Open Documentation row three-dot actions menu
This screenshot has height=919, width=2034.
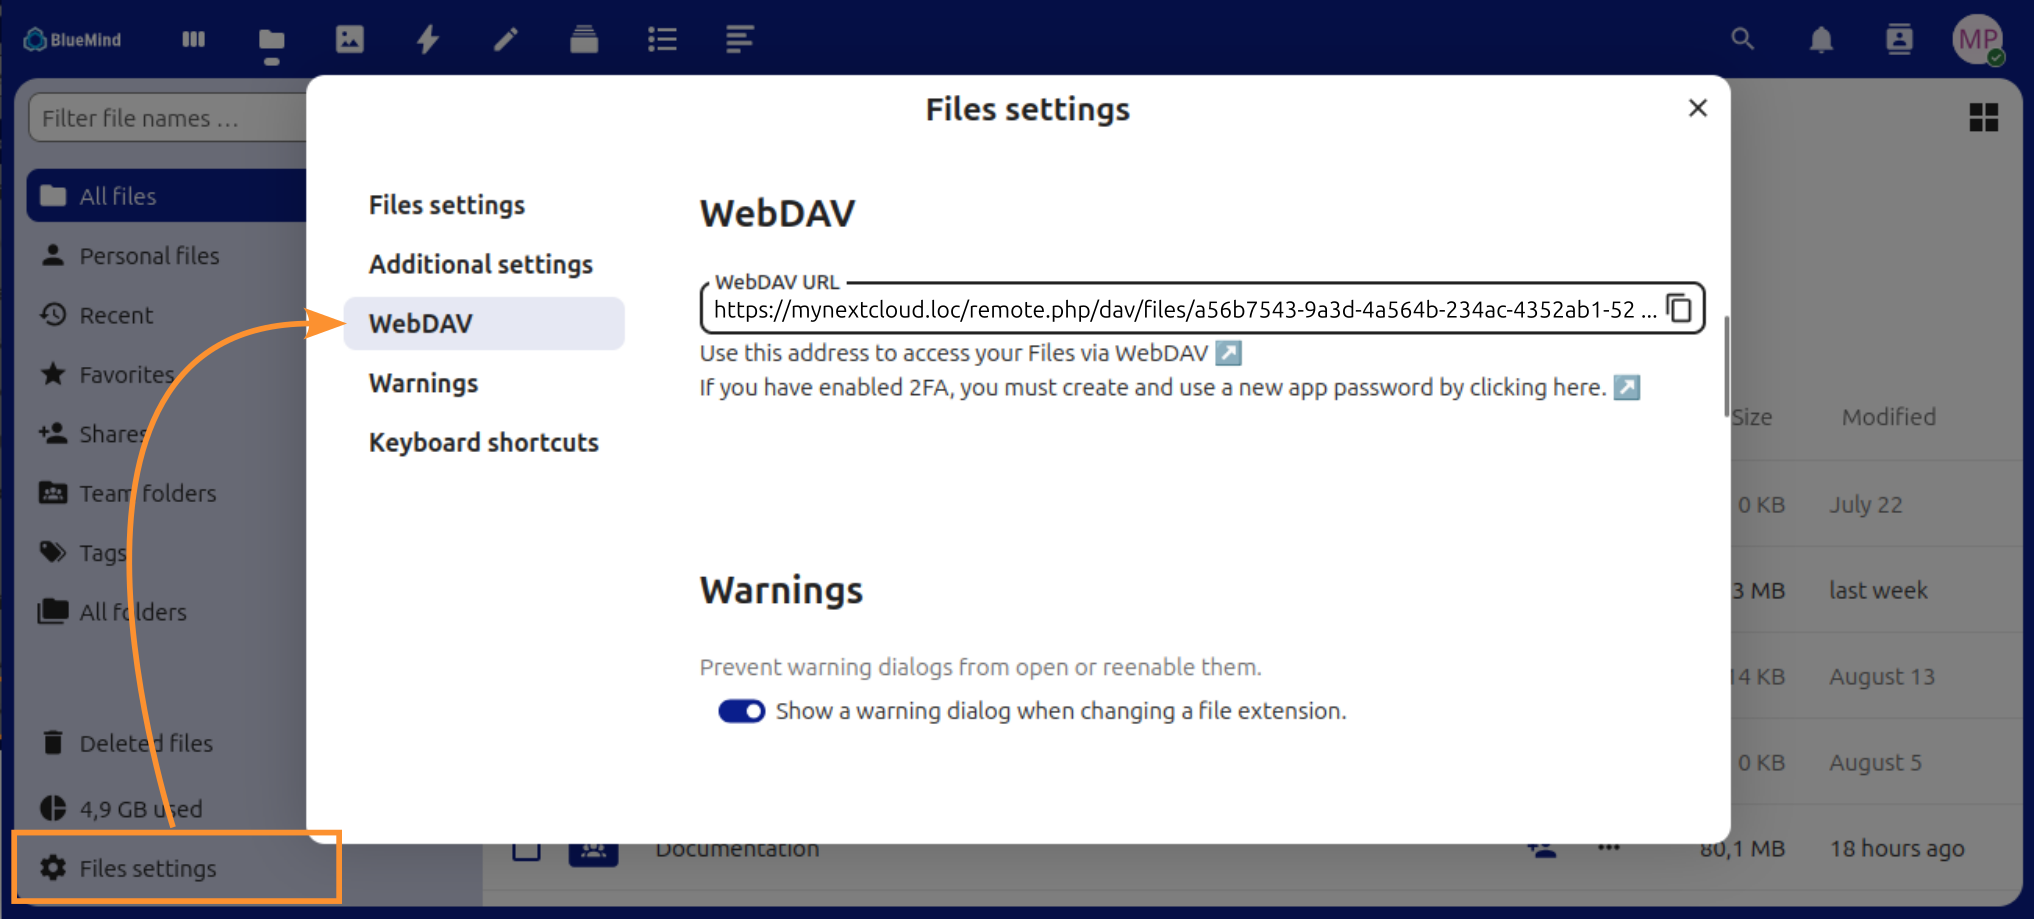(x=1608, y=849)
